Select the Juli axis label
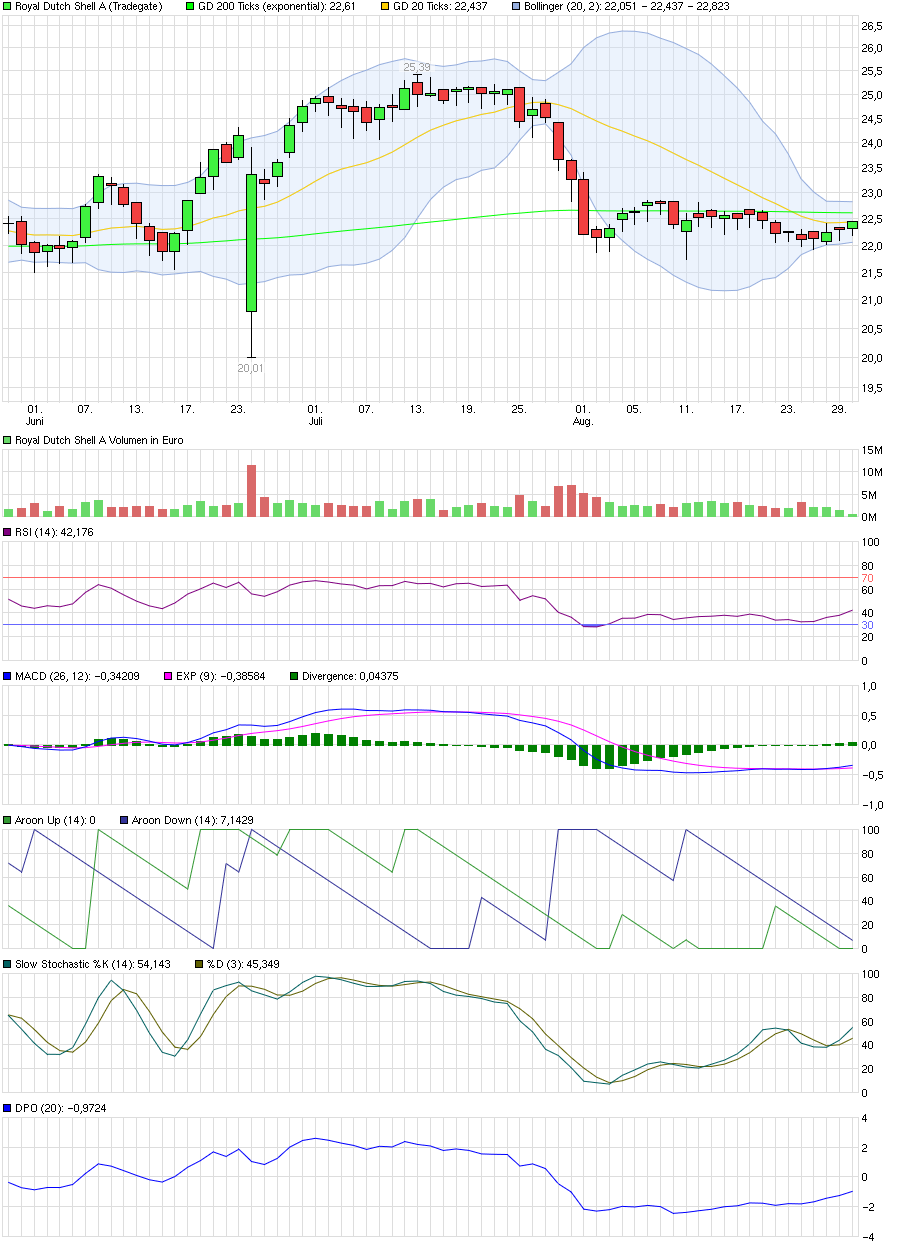 click(316, 421)
